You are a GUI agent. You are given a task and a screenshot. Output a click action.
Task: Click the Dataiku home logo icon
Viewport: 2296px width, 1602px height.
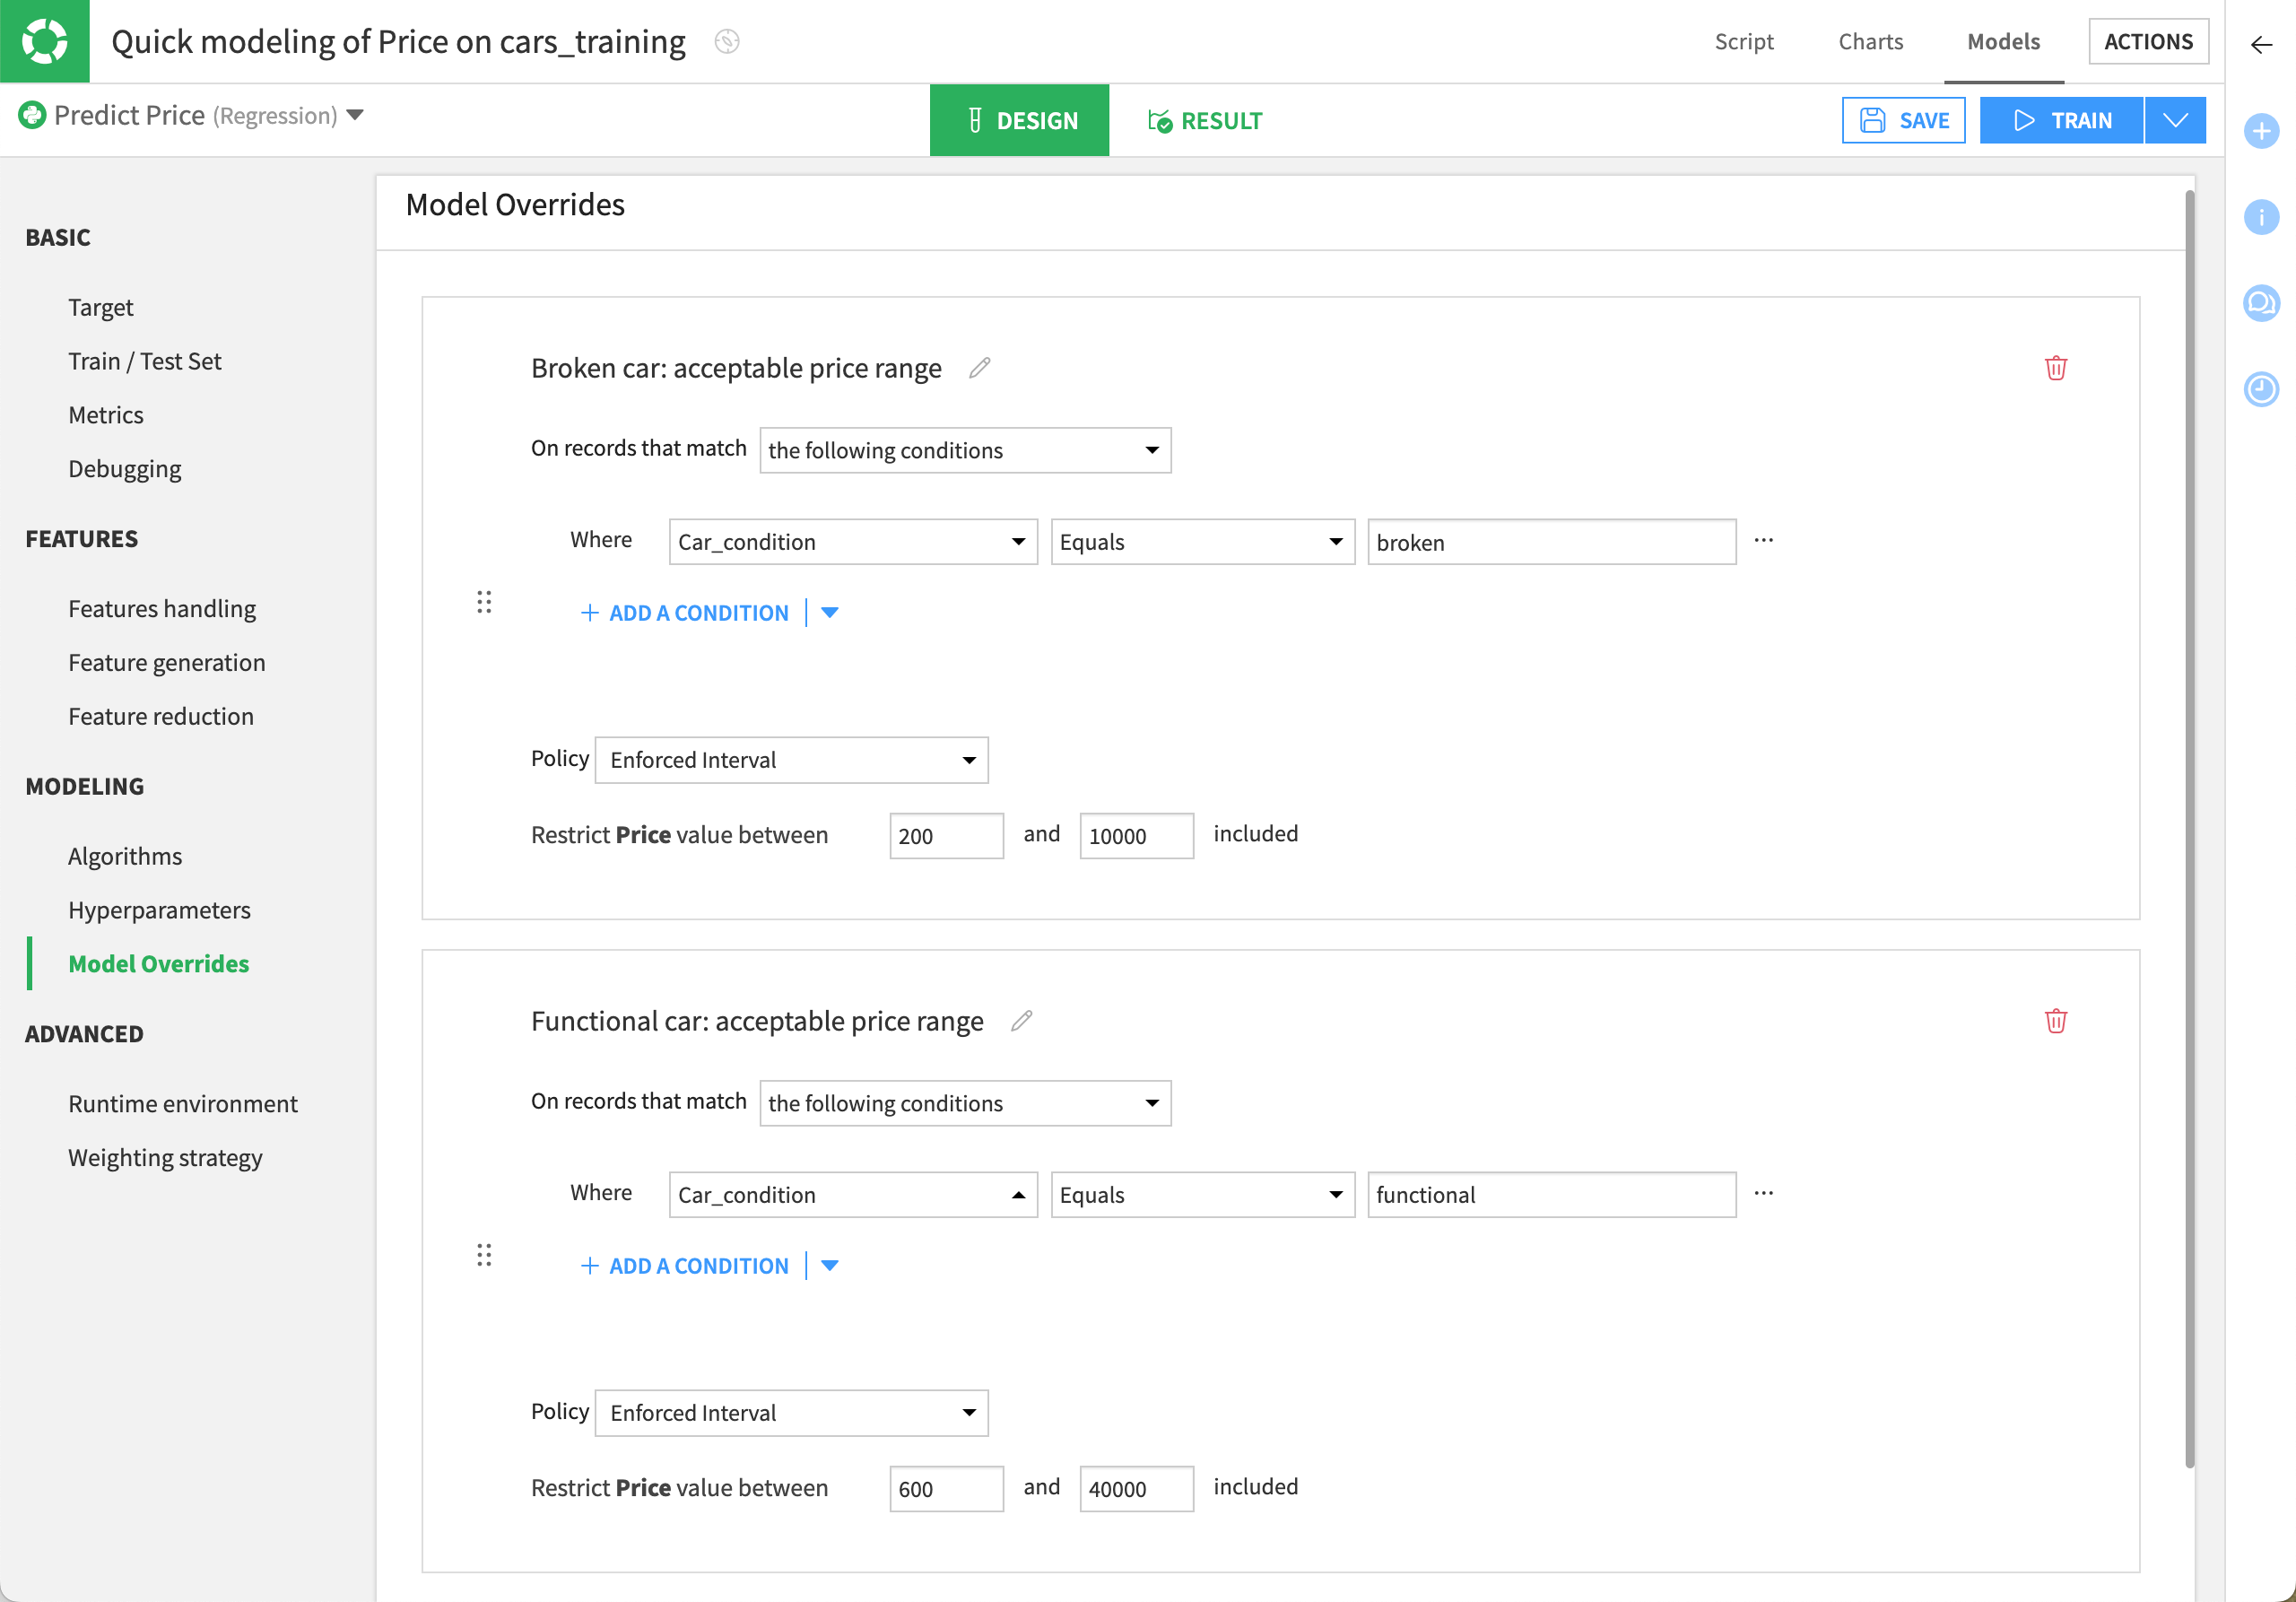pos(44,41)
